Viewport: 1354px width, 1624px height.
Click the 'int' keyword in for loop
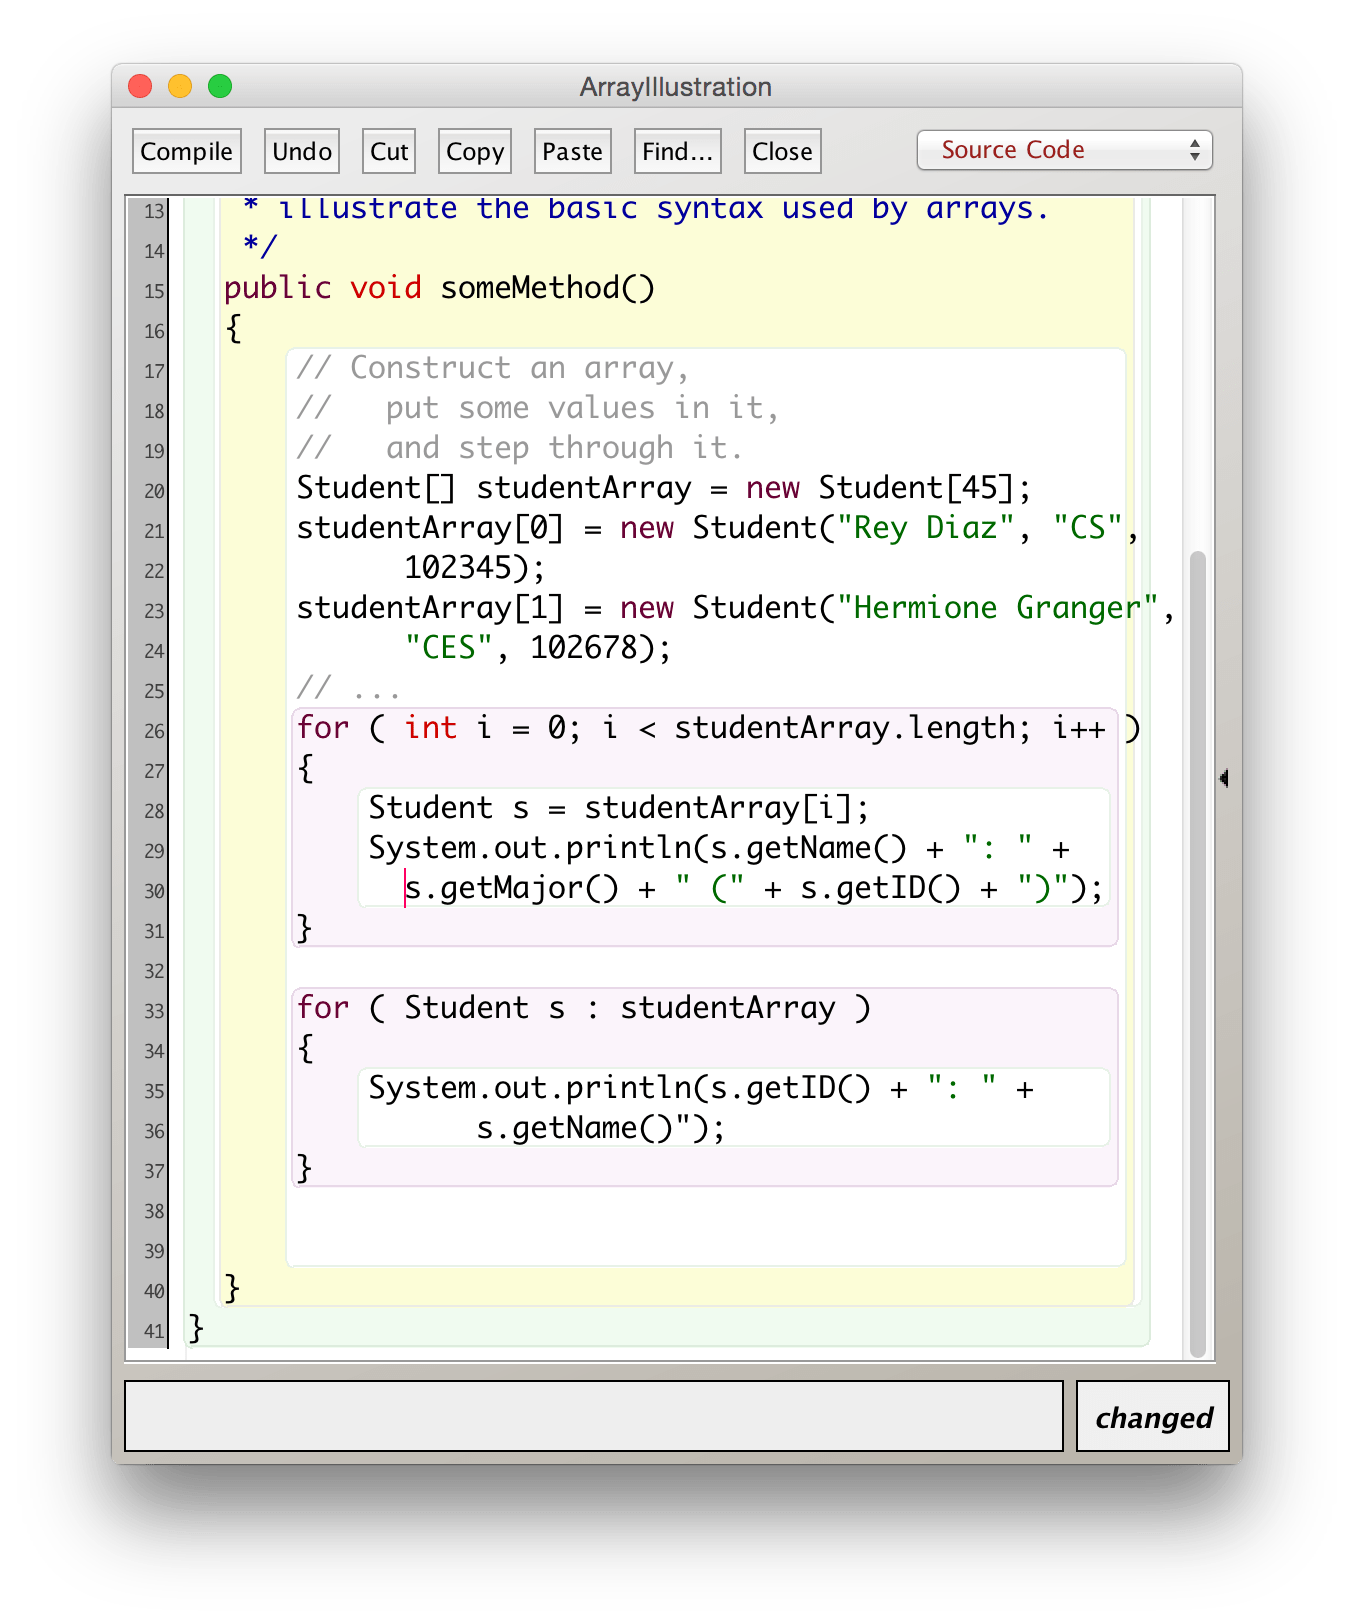tap(431, 728)
